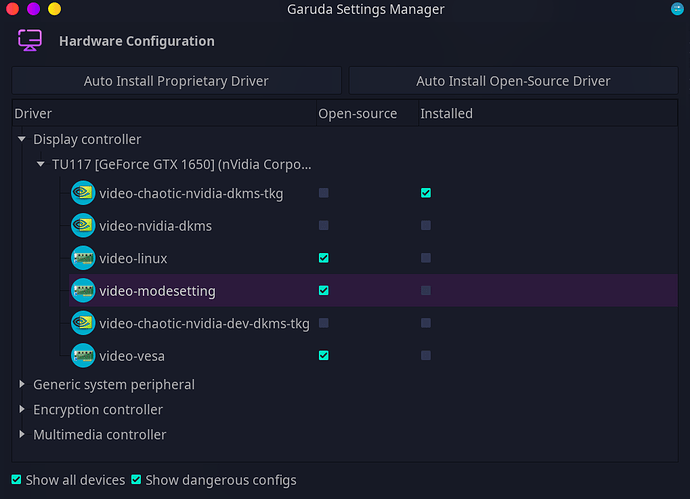Select the Multimedia controller label
Viewport: 690px width, 499px height.
pos(100,435)
